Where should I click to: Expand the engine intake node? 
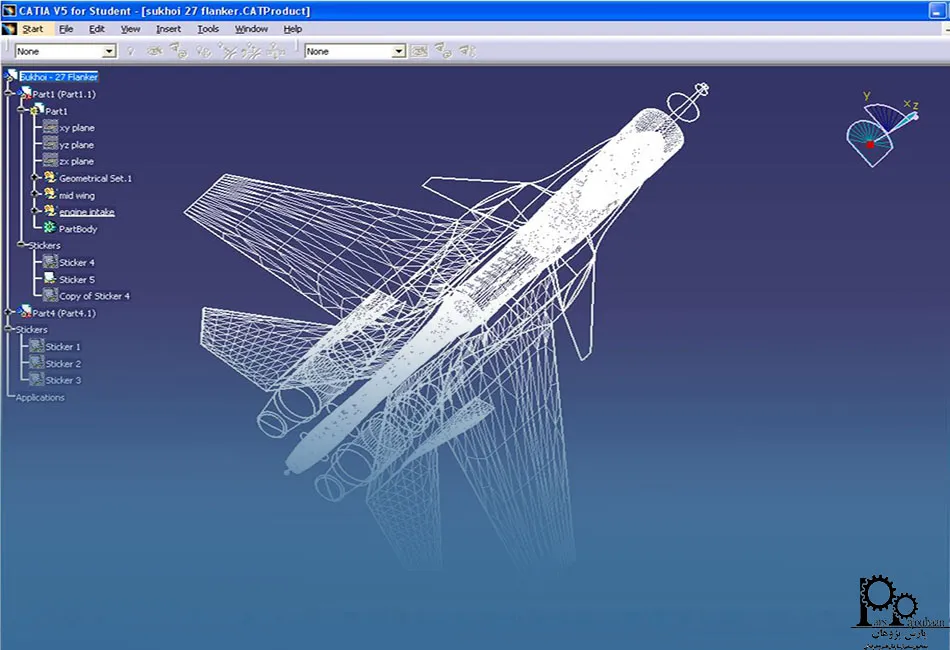pos(35,212)
